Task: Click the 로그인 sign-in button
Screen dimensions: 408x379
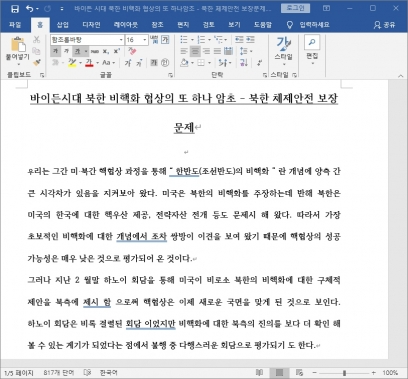Action: (x=295, y=8)
